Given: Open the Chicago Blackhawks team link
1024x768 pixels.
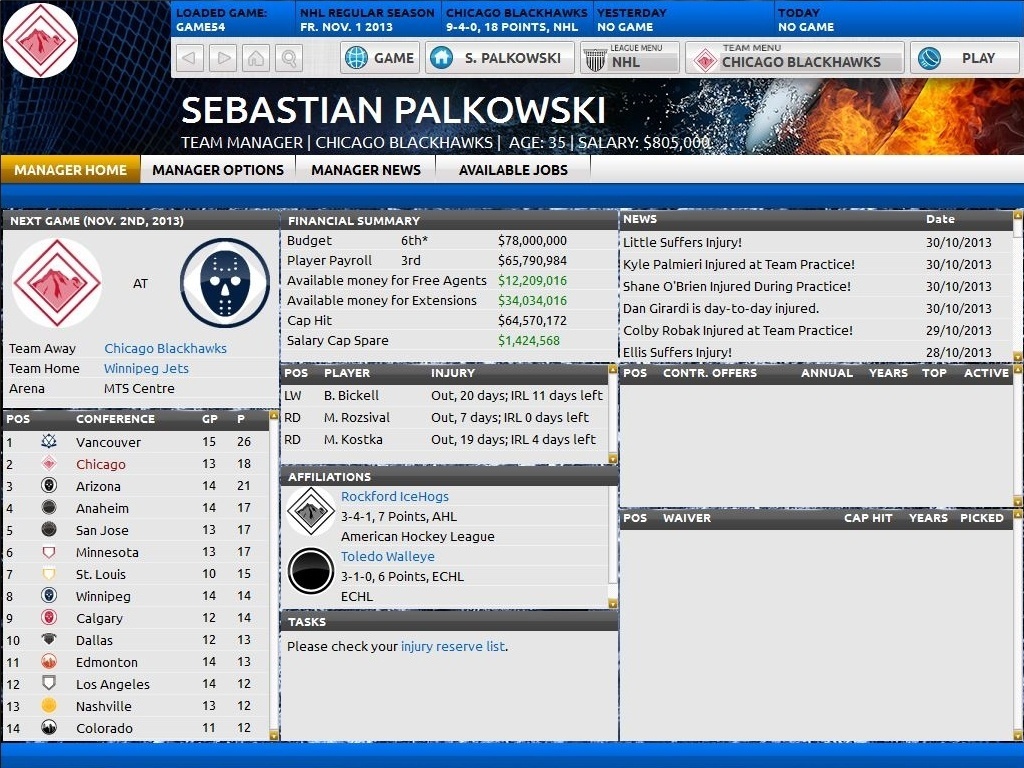Looking at the screenshot, I should (165, 349).
